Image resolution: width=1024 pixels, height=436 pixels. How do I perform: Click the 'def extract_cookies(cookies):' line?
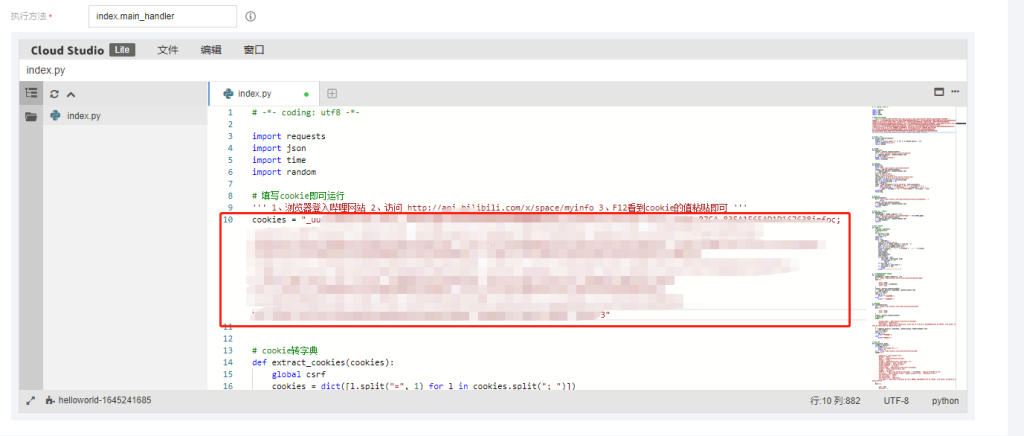point(323,362)
